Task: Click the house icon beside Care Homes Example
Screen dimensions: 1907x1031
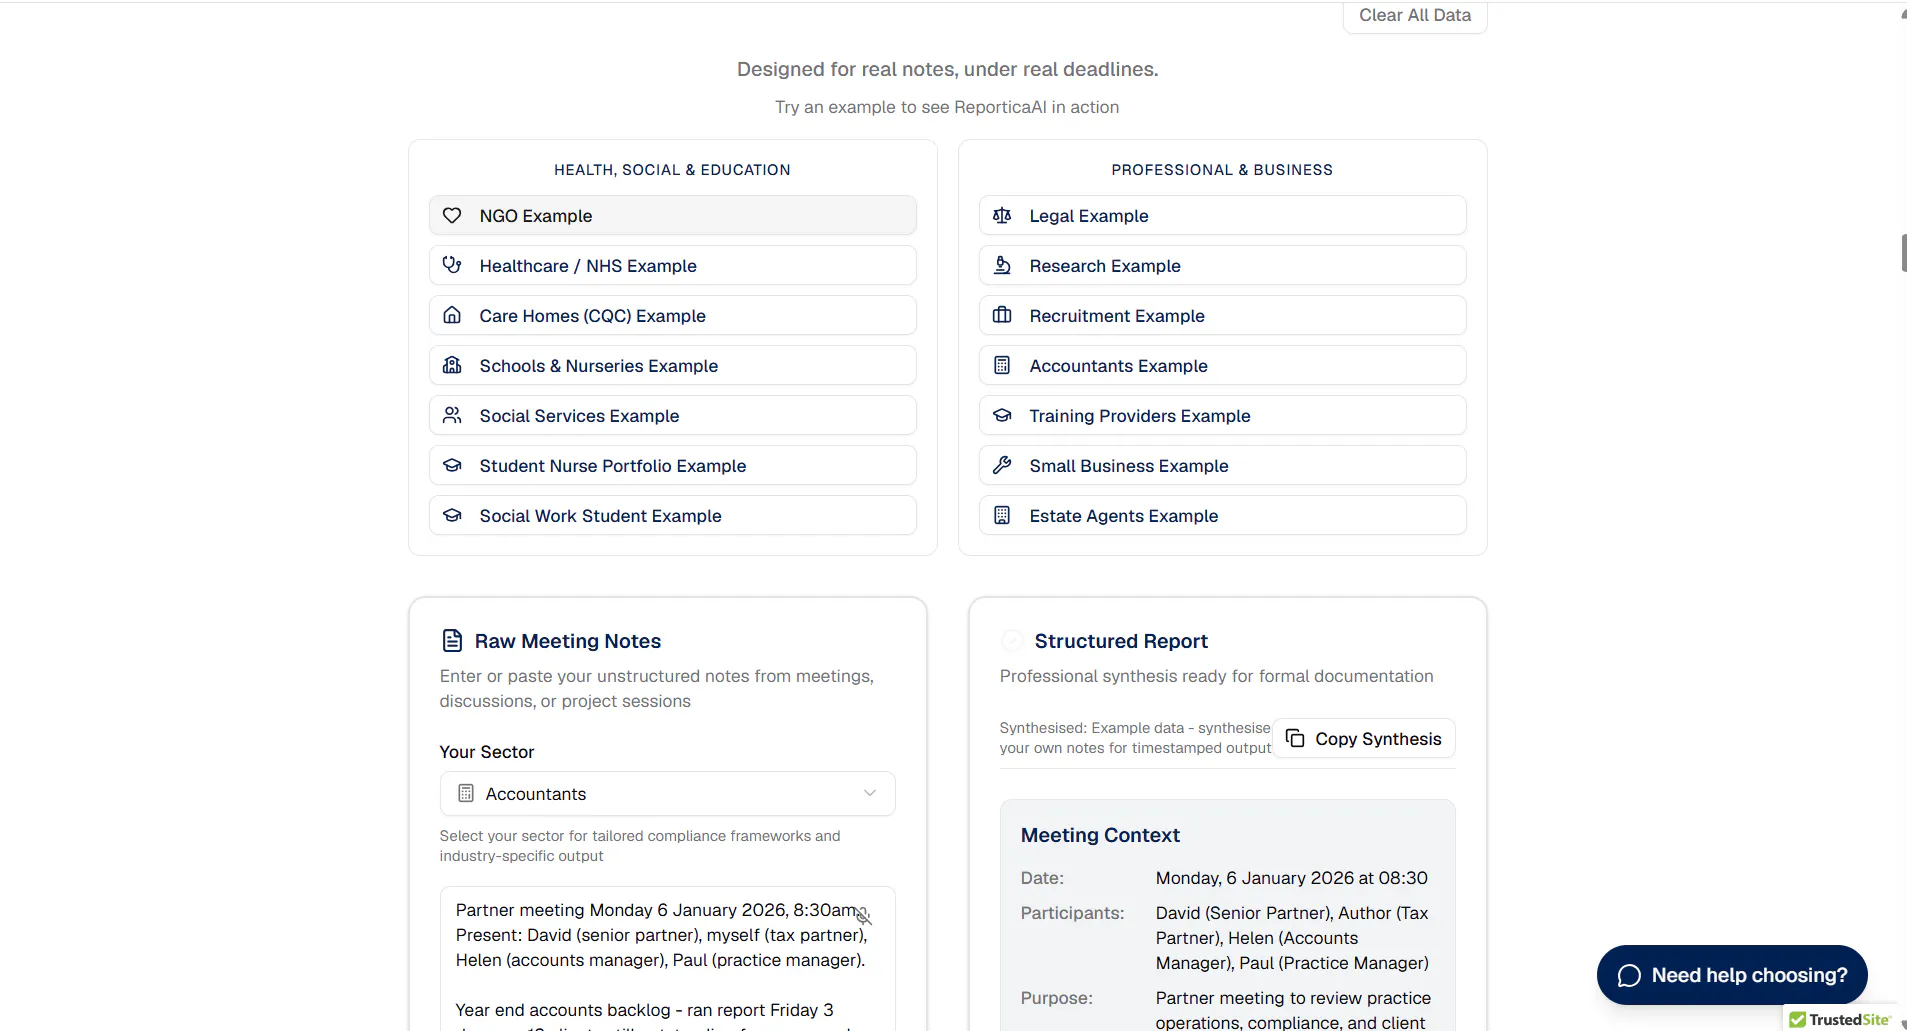Action: (x=452, y=315)
